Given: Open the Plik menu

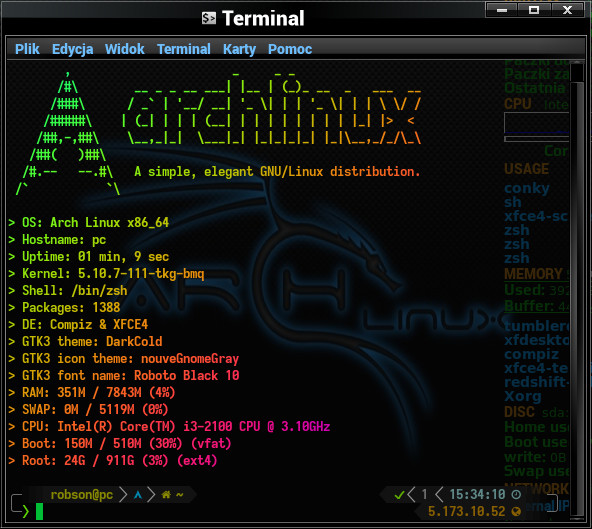Looking at the screenshot, I should pyautogui.click(x=27, y=49).
